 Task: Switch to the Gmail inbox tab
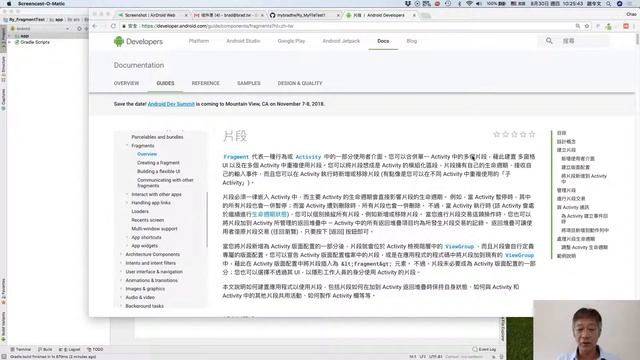point(228,15)
